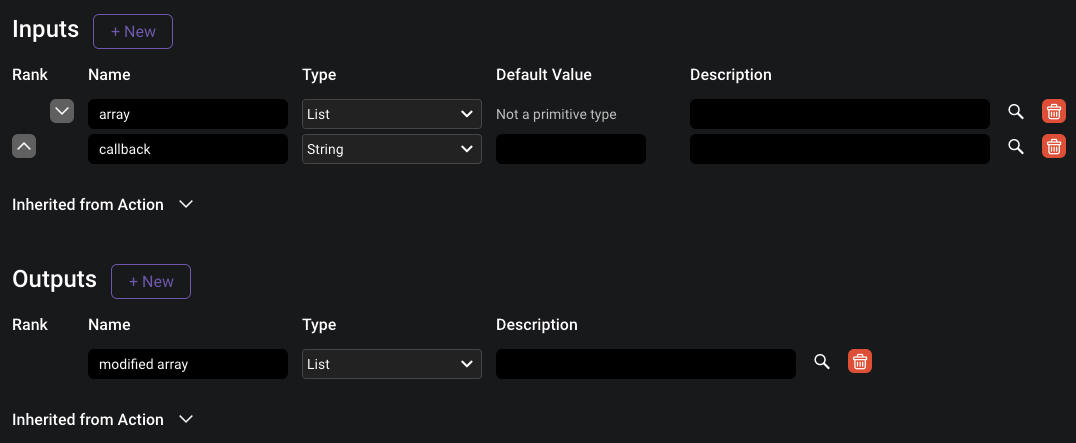This screenshot has width=1076, height=443.
Task: Expand Inherited from Action under Outputs
Action: coord(185,419)
